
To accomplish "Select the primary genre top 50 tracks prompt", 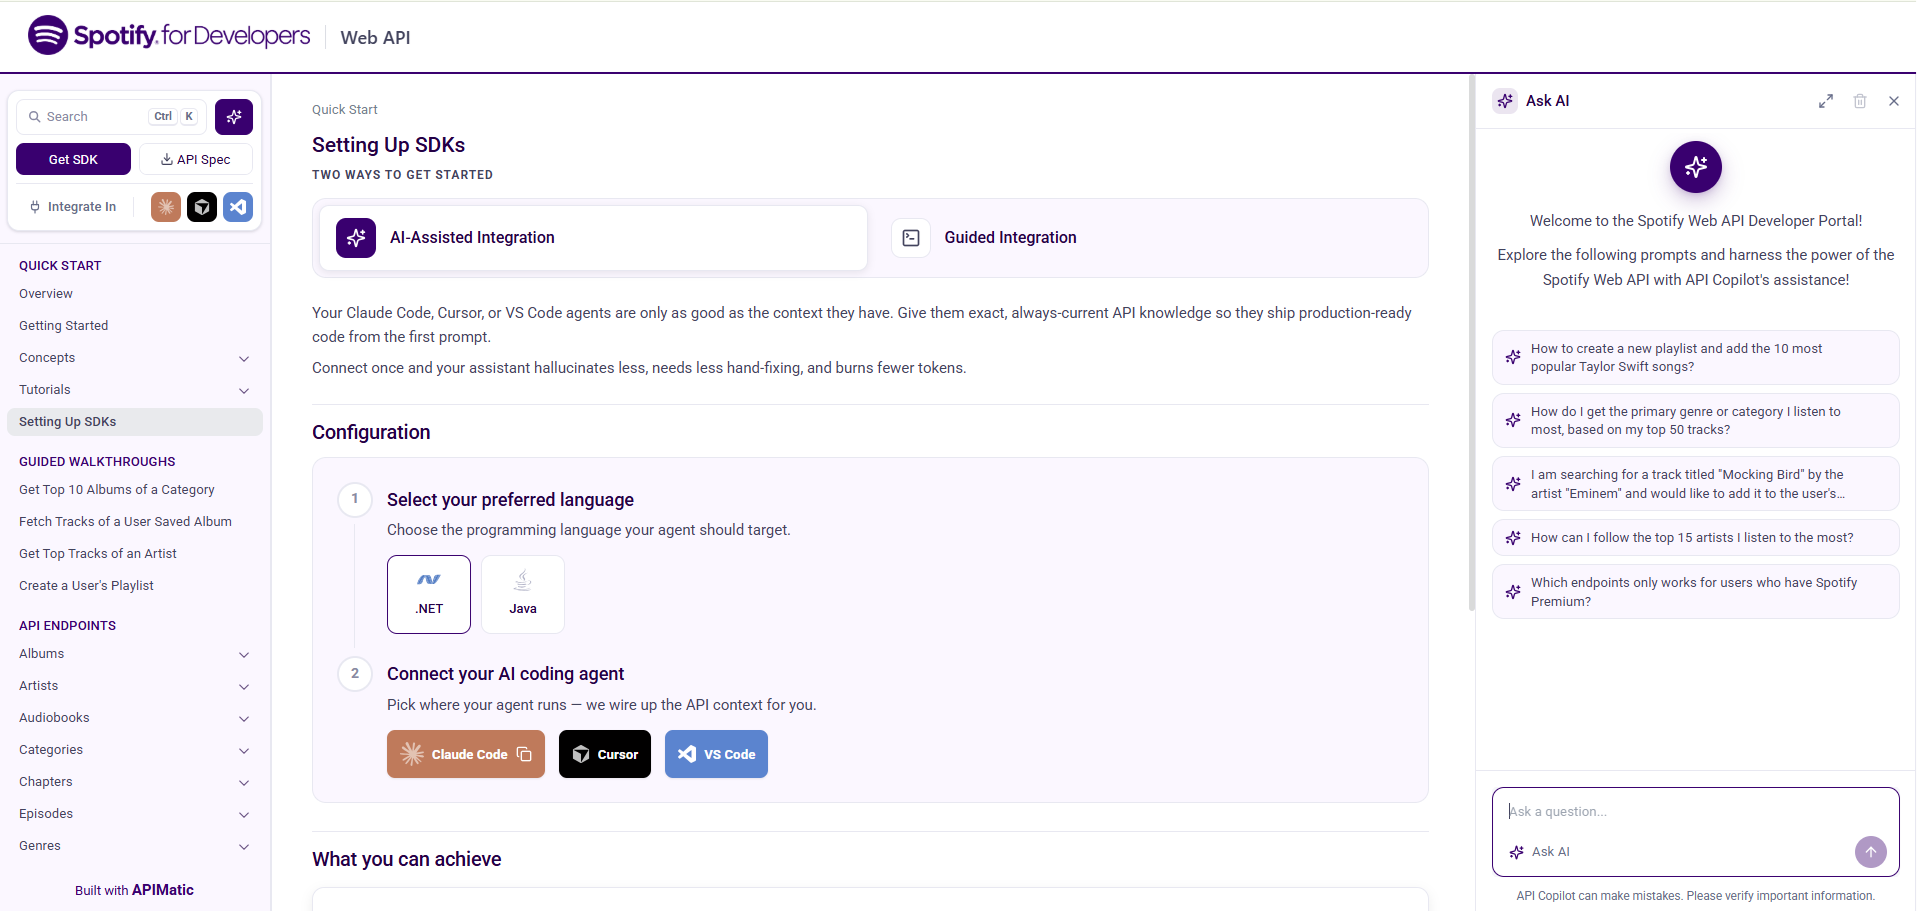I will [1695, 421].
